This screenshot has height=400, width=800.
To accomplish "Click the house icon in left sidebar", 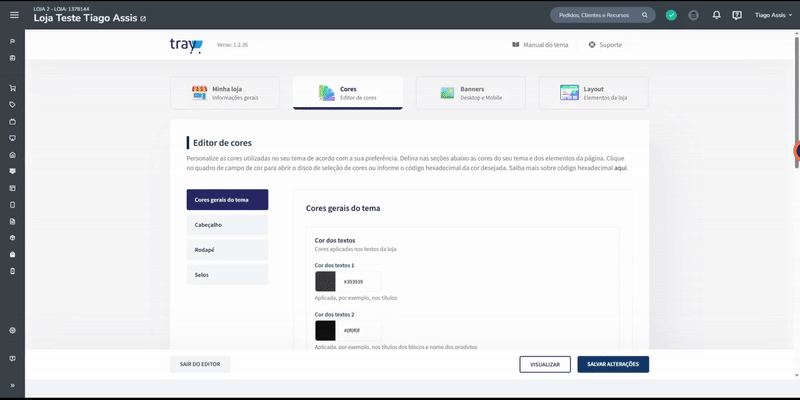I will point(13,155).
